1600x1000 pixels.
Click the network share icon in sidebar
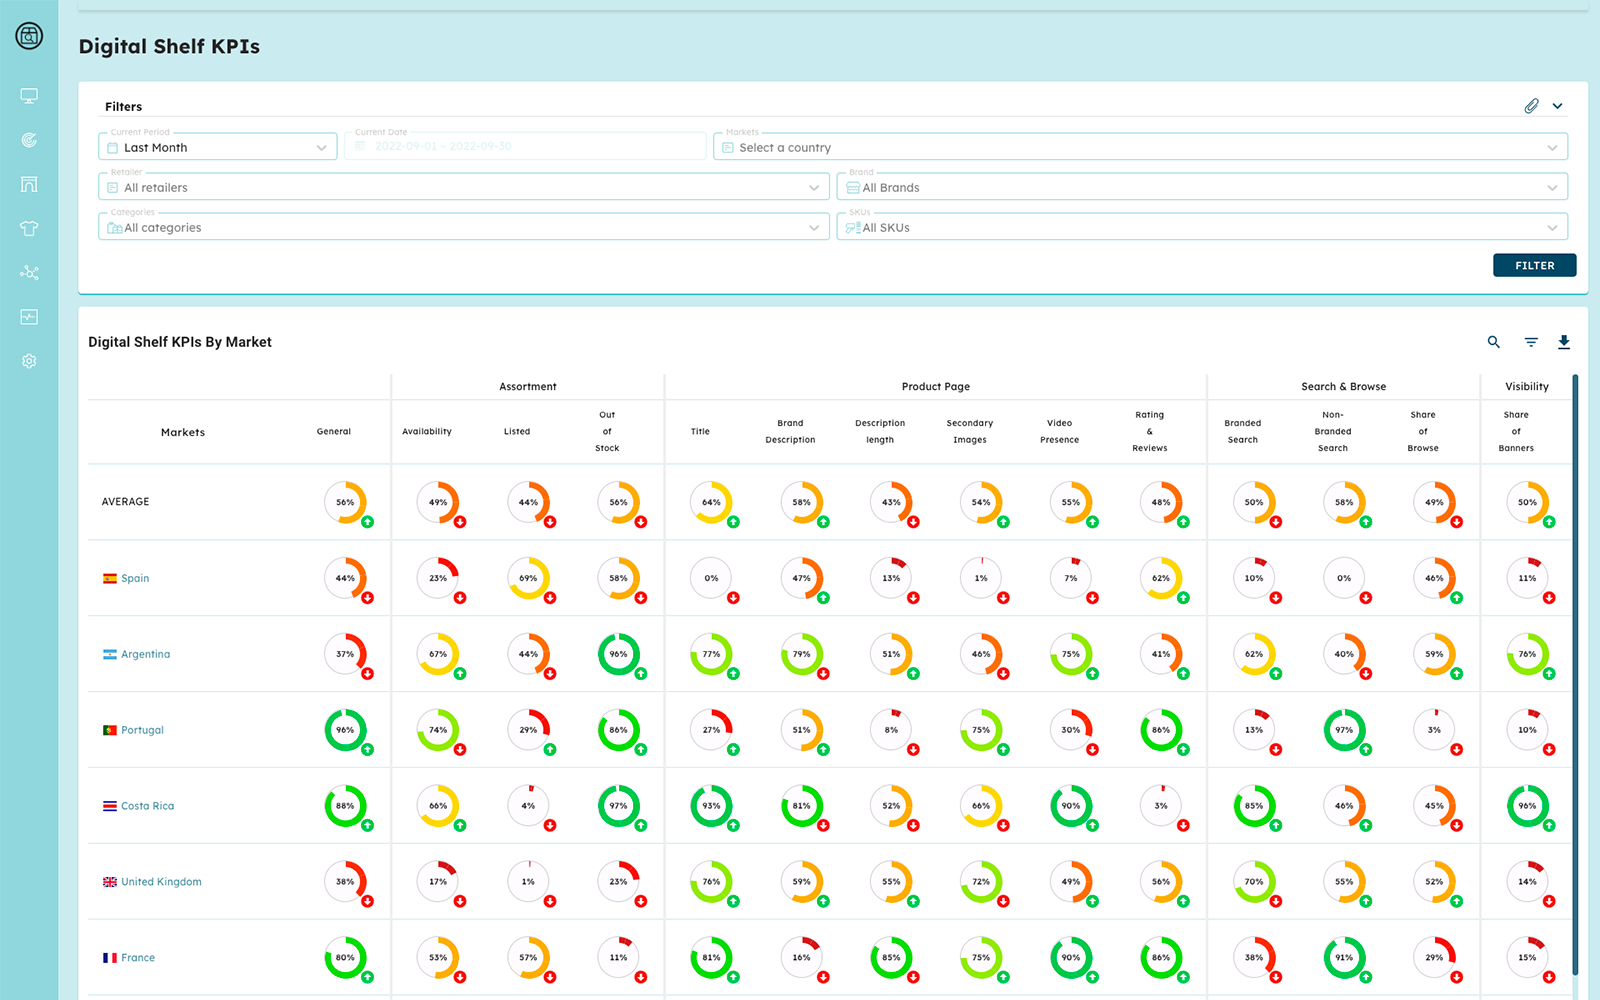[x=28, y=272]
